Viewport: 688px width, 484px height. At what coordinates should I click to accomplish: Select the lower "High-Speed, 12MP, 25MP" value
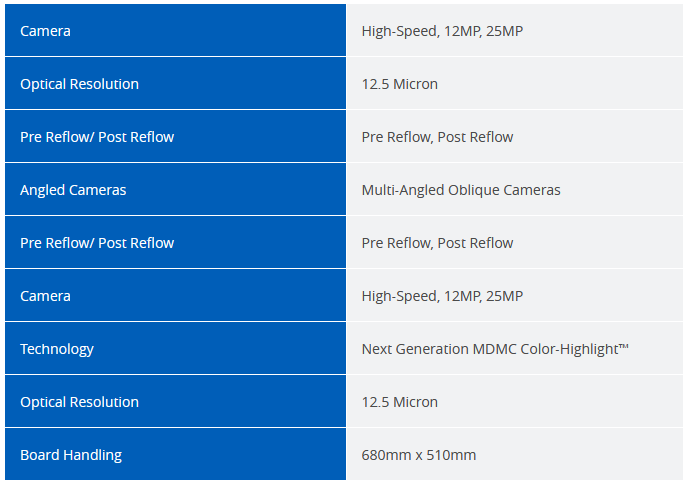pos(442,296)
